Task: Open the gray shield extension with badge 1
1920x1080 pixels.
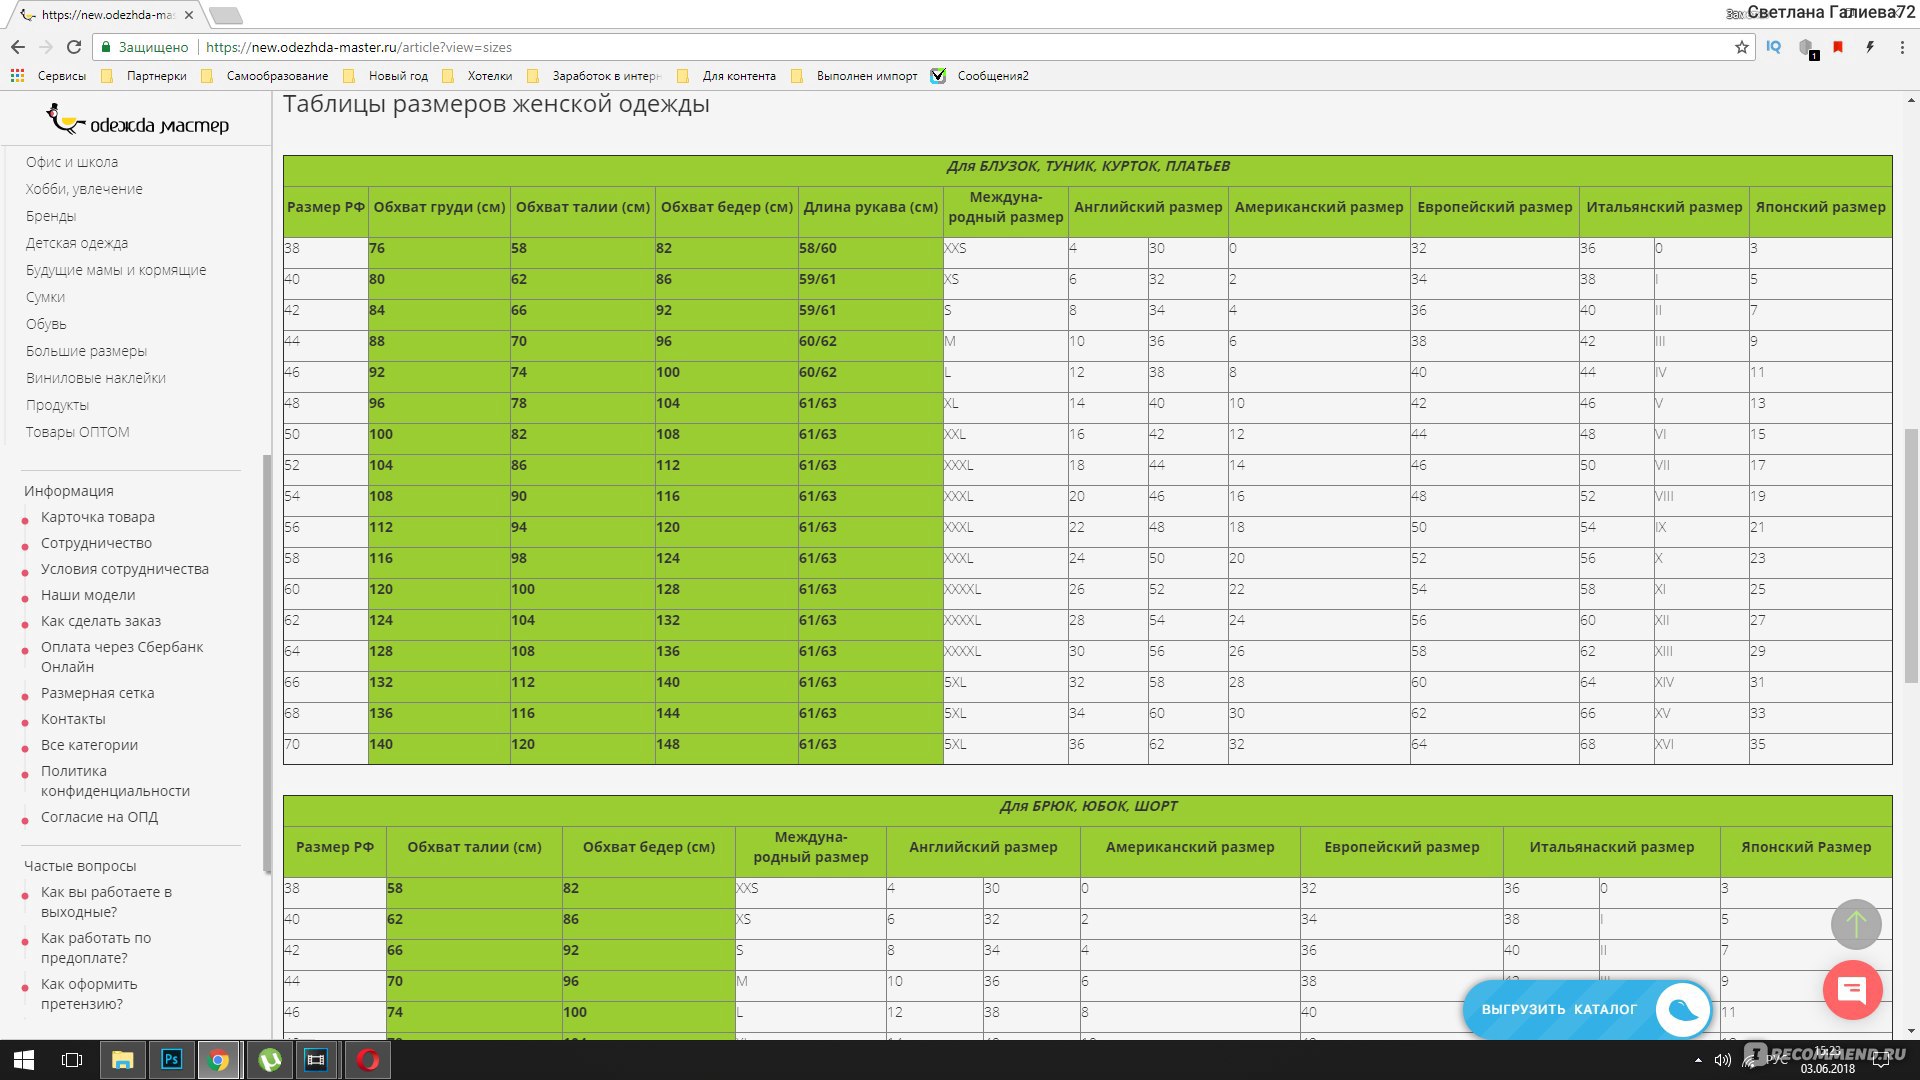Action: coord(1807,48)
